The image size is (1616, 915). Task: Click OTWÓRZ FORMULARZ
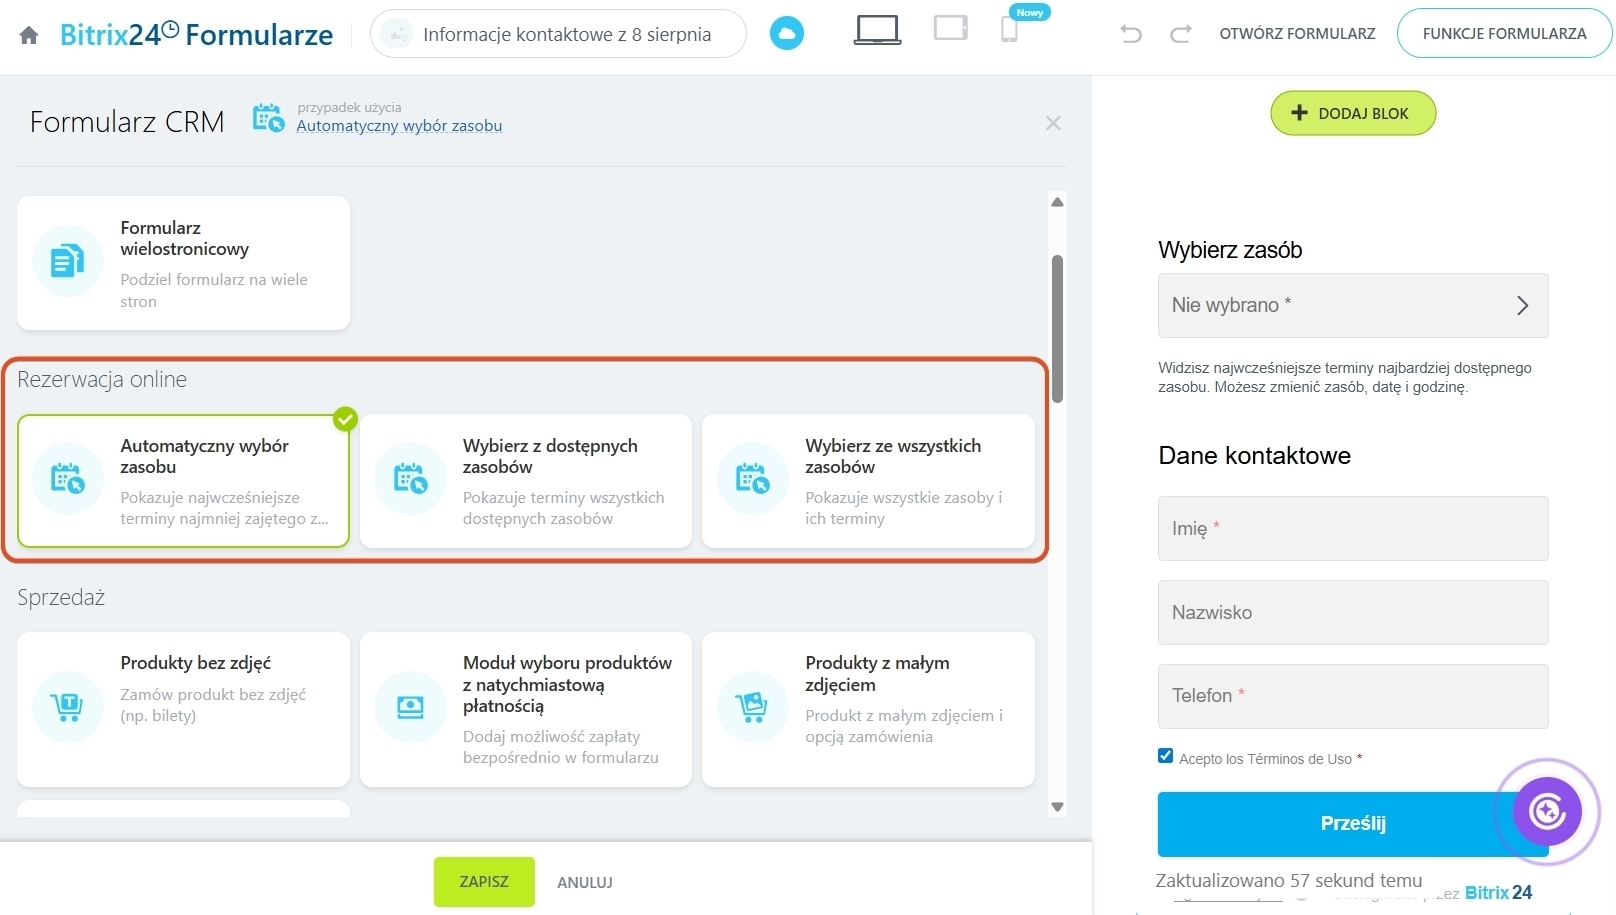click(x=1297, y=33)
